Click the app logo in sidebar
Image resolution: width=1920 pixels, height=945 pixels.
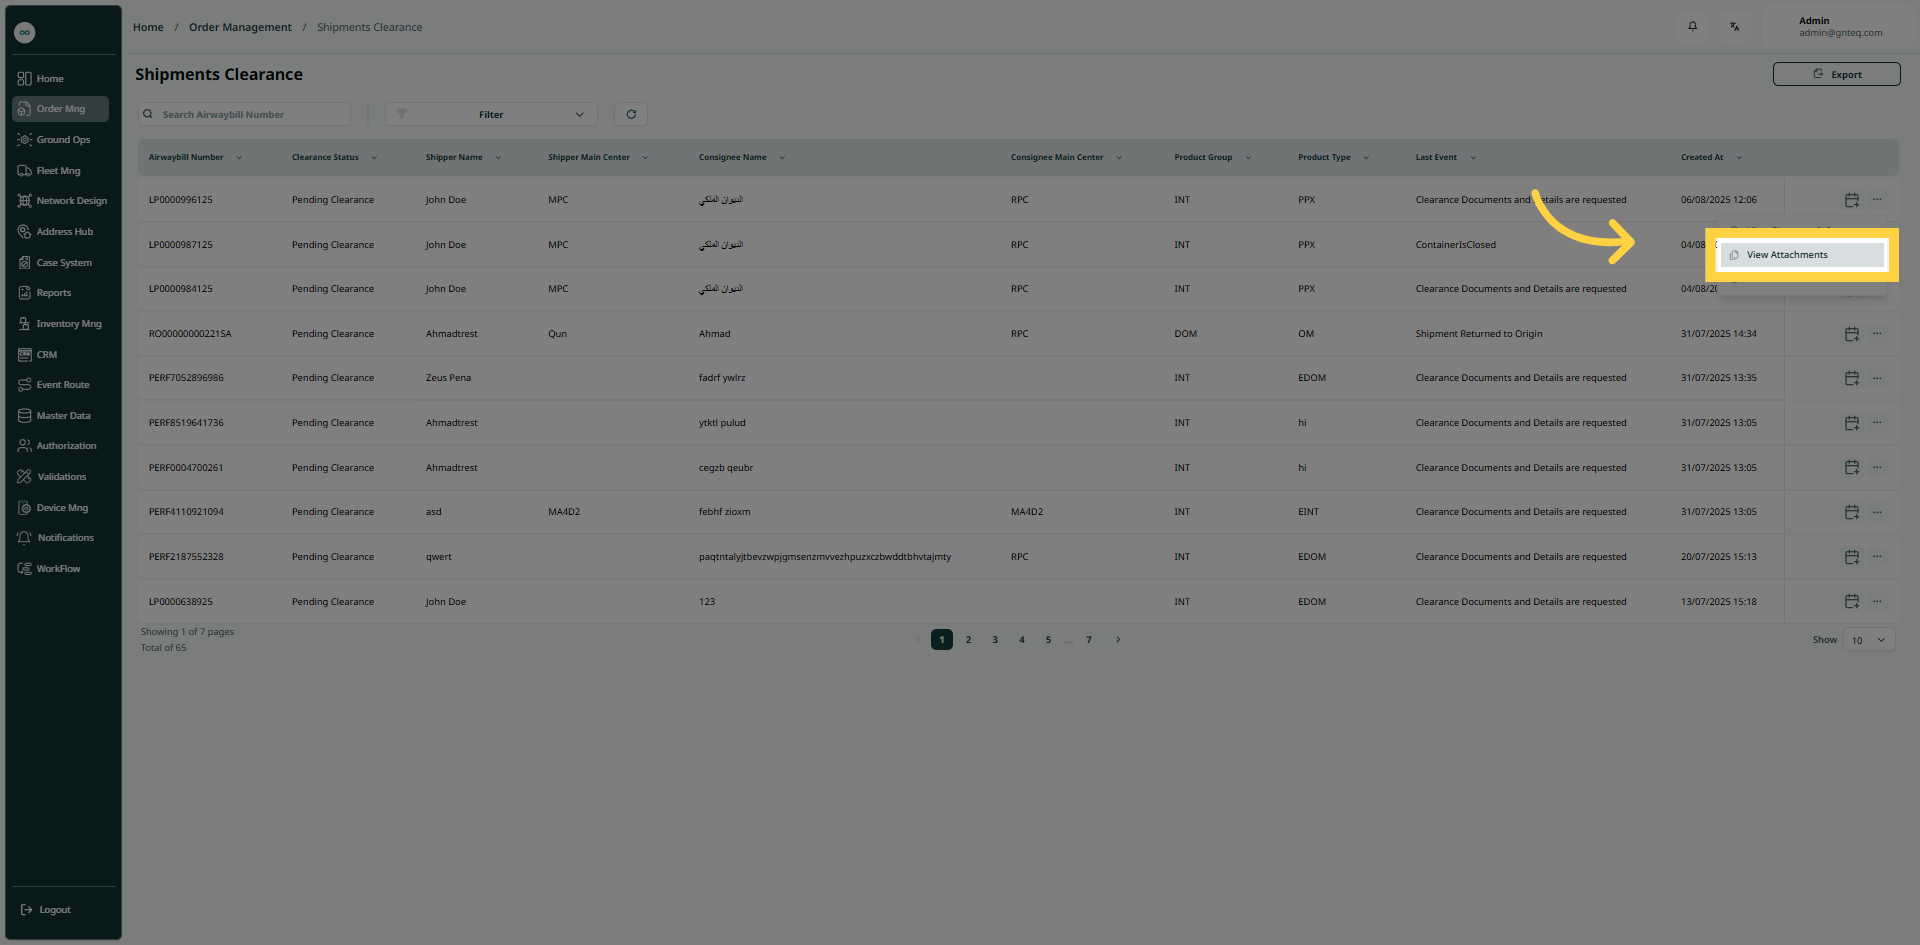click(25, 33)
